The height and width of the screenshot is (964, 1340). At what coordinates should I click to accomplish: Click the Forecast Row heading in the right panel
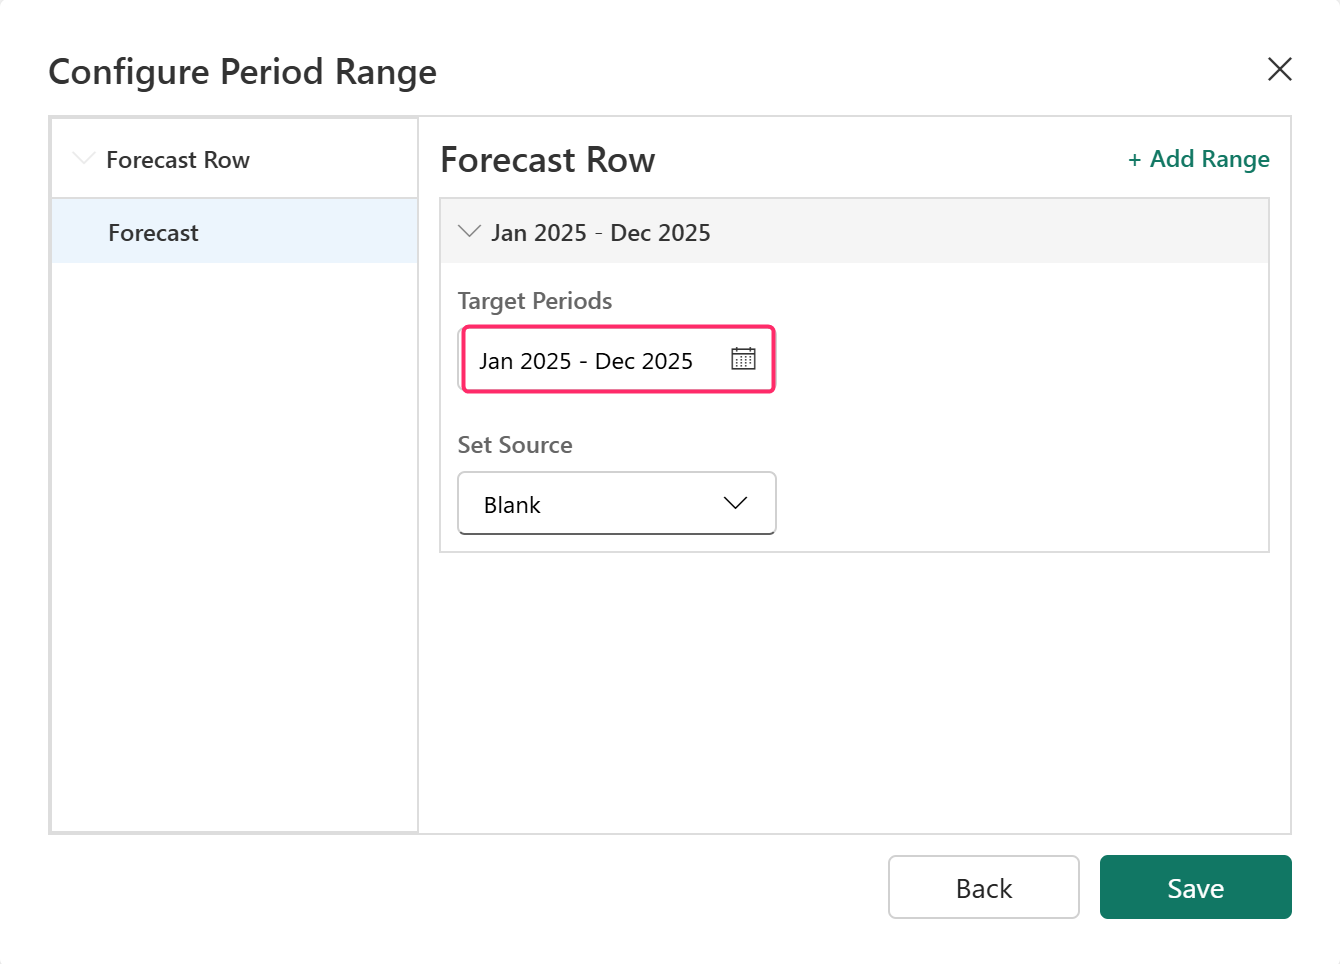(x=547, y=160)
